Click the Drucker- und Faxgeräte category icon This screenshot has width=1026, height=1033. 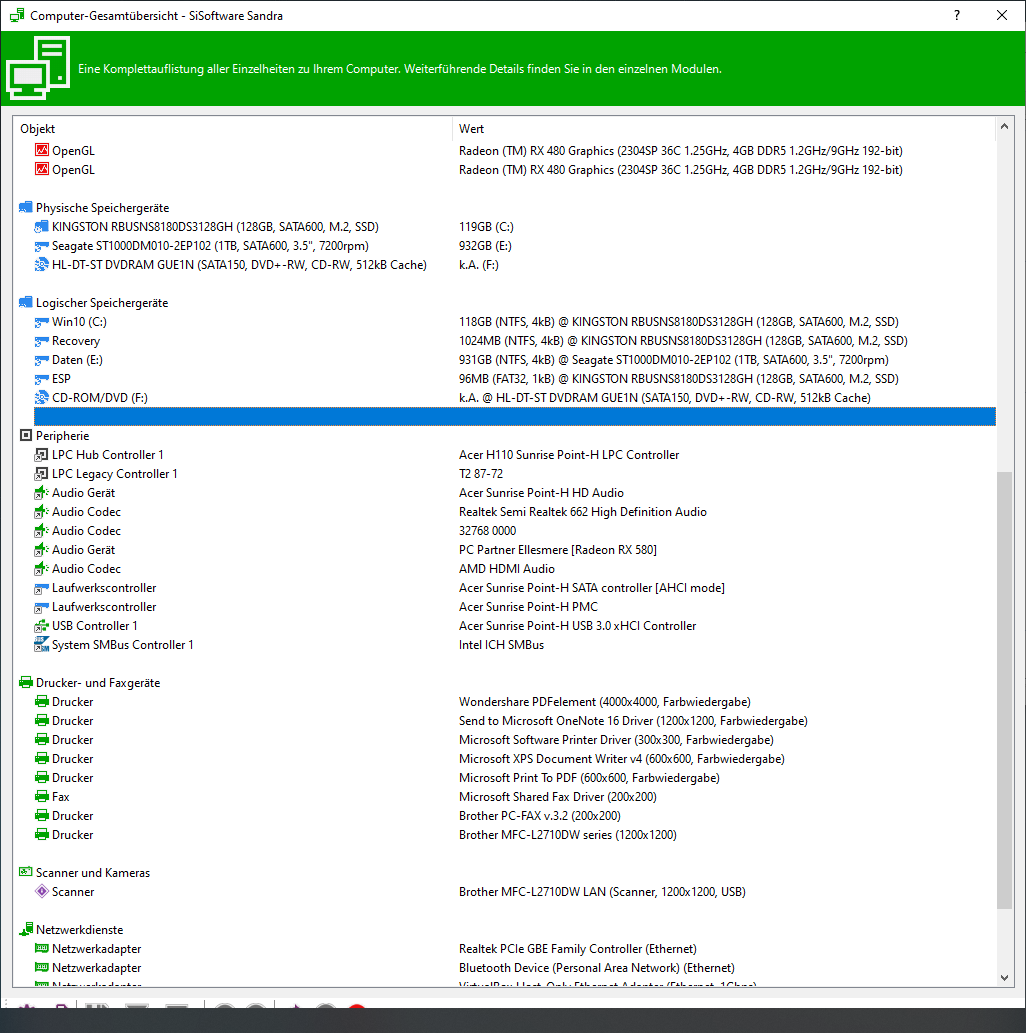tap(26, 683)
